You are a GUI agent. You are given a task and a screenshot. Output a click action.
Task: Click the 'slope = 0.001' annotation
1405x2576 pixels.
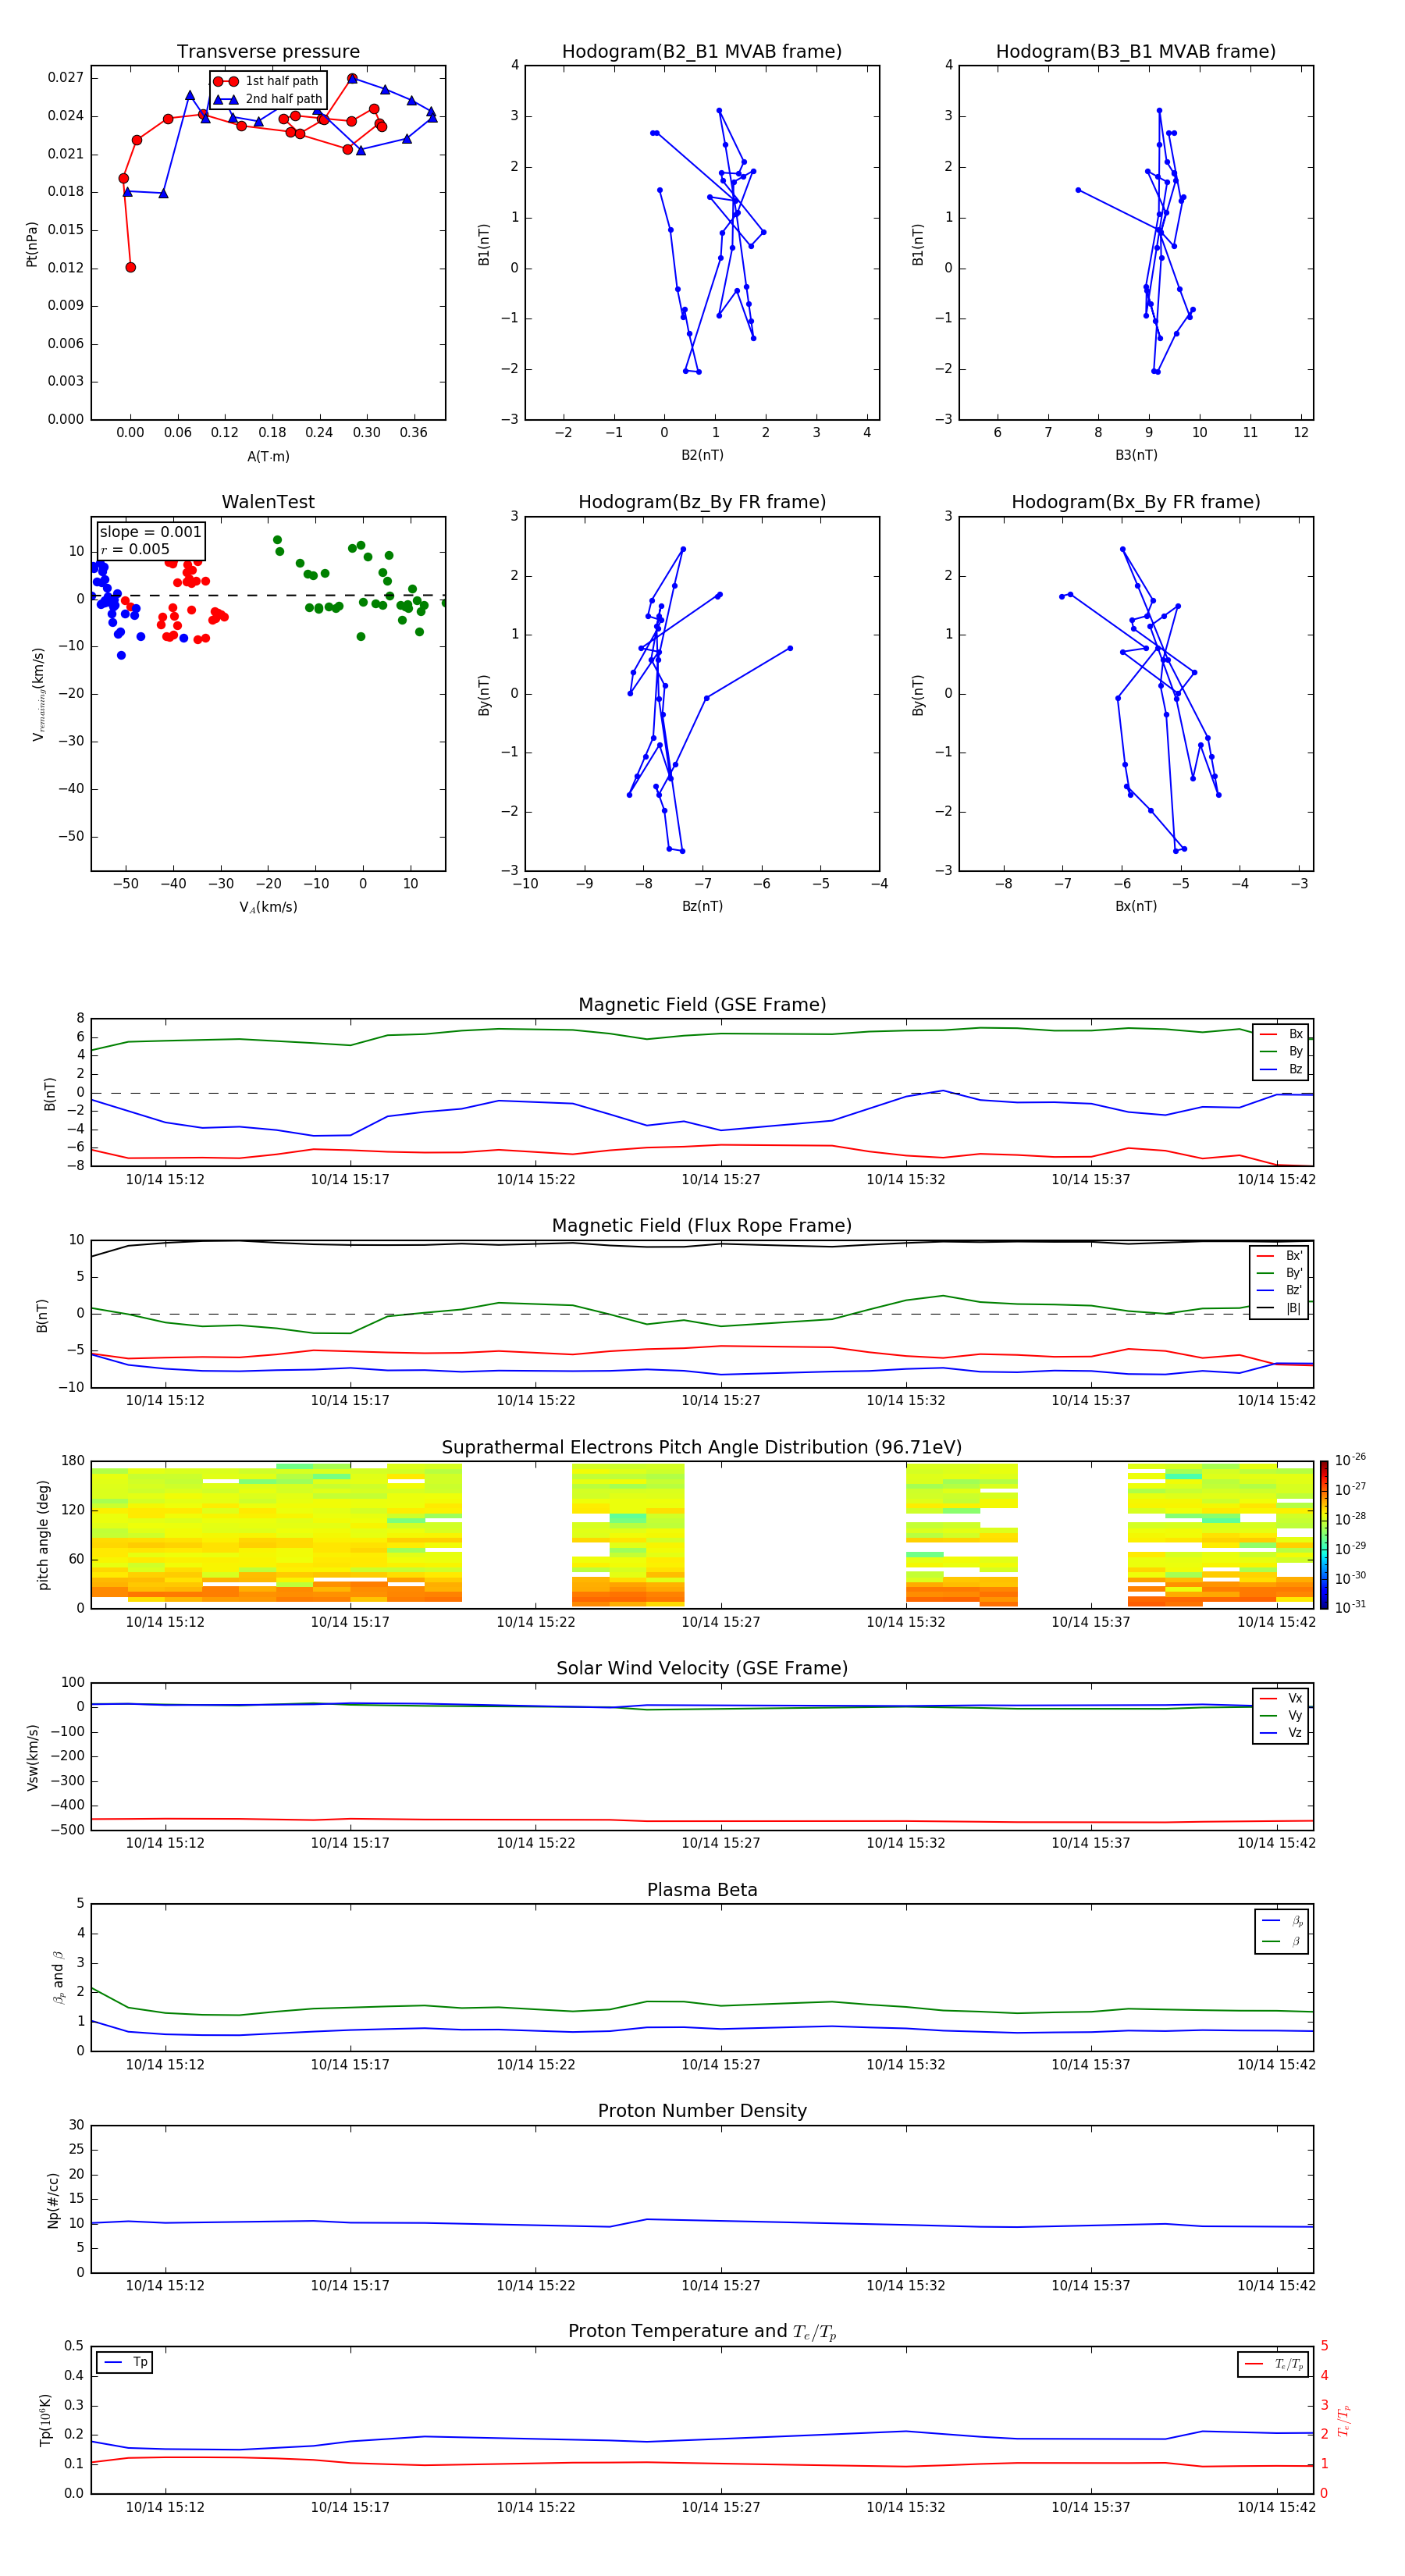[150, 532]
